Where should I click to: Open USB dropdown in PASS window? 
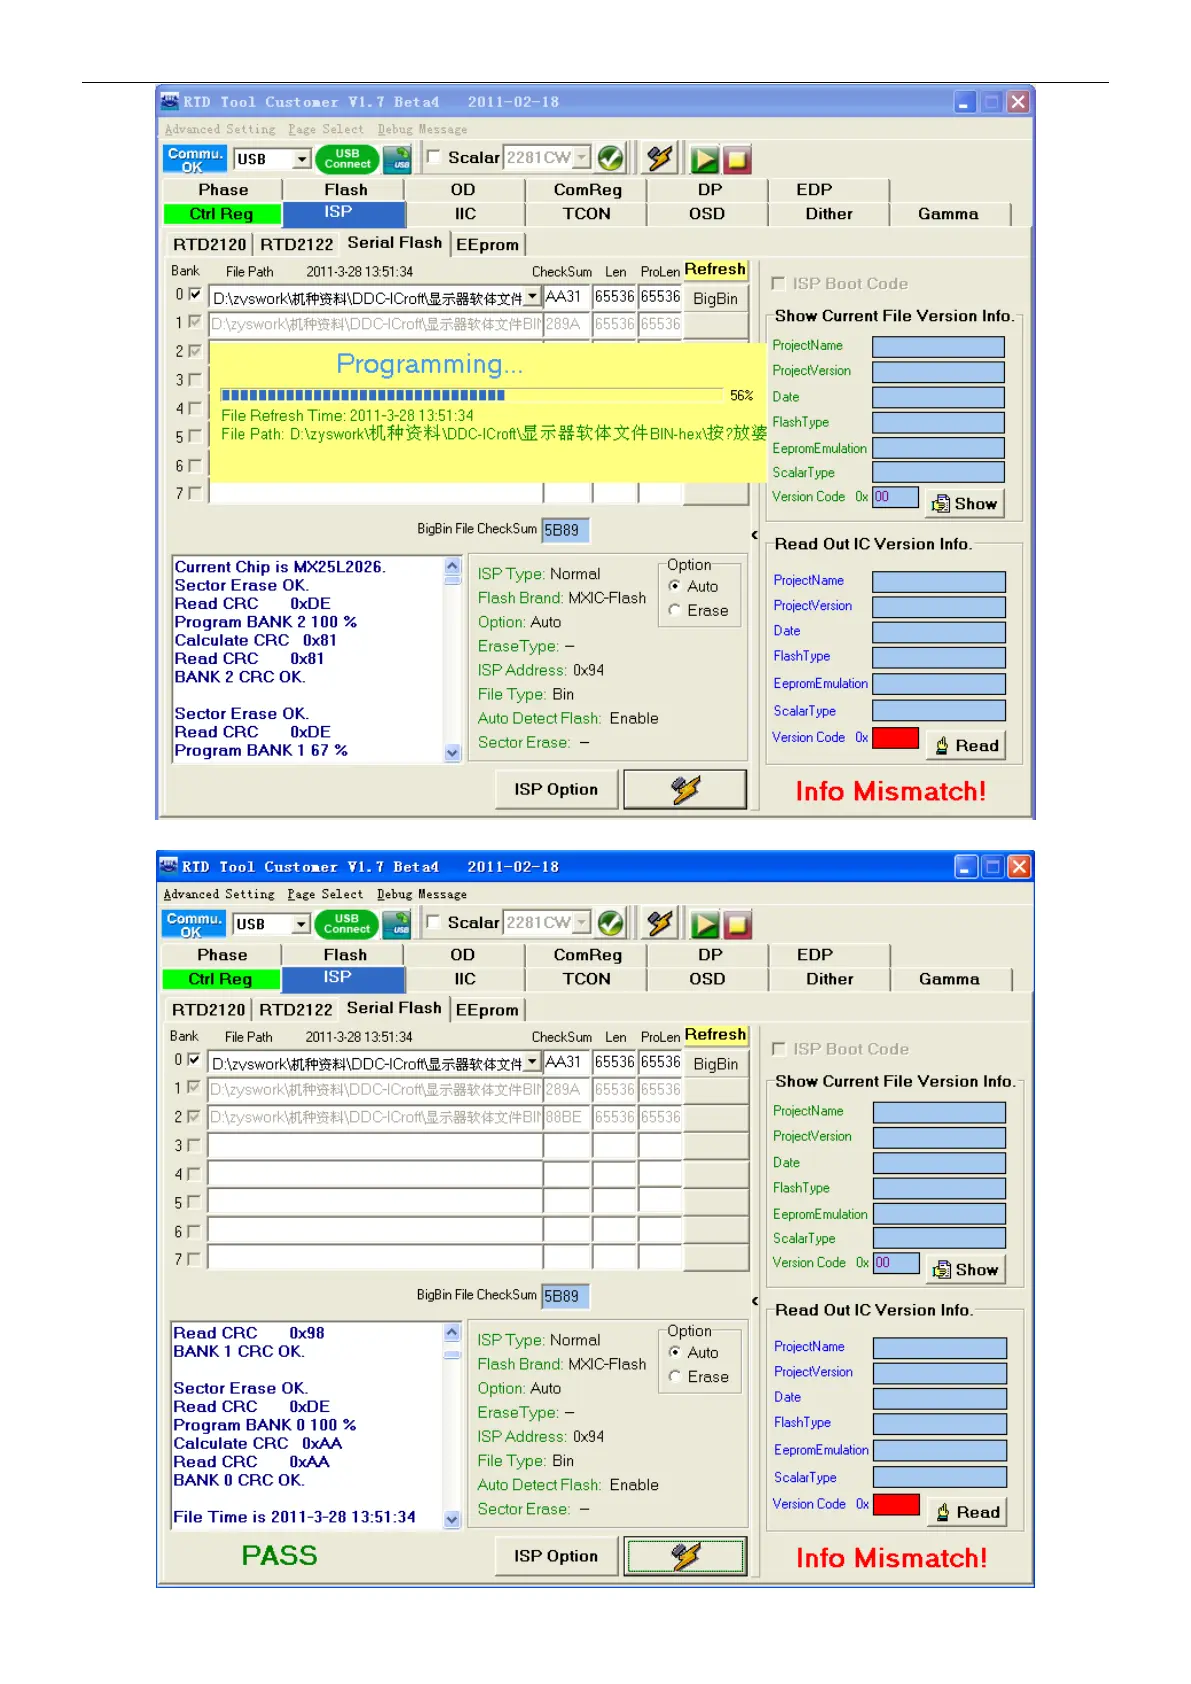coord(301,924)
